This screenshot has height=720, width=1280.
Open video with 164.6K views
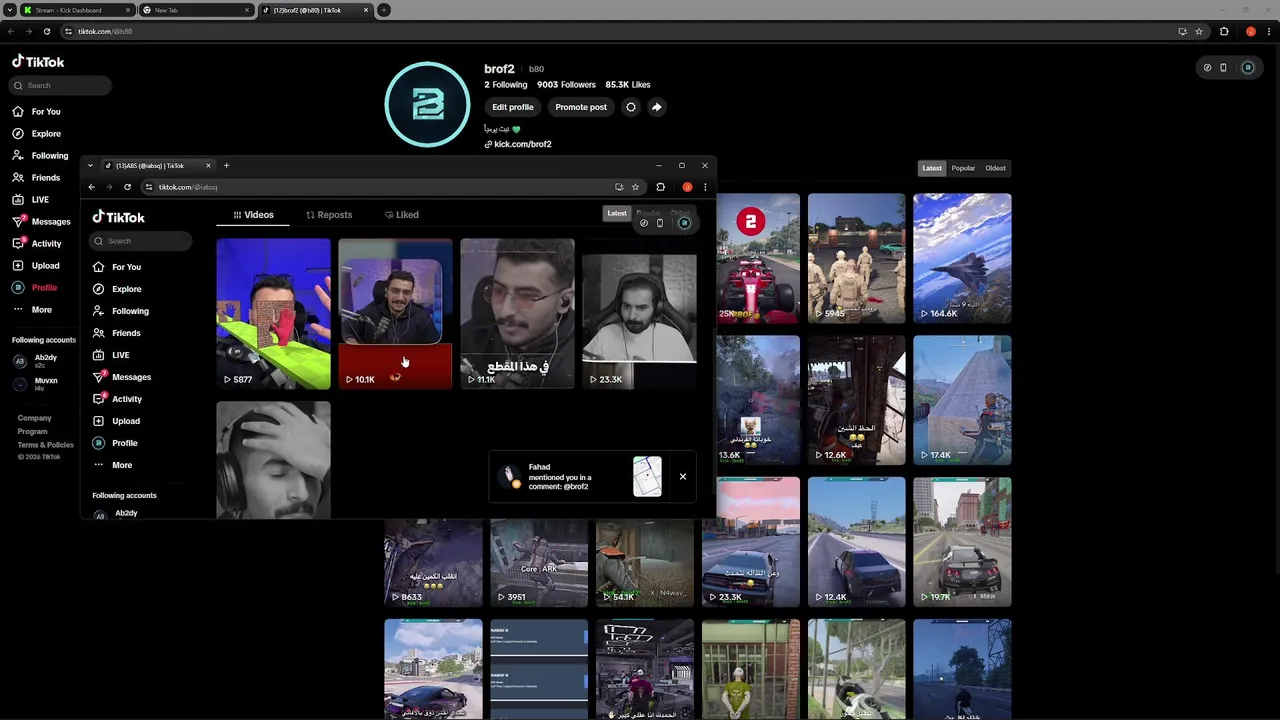click(x=962, y=258)
